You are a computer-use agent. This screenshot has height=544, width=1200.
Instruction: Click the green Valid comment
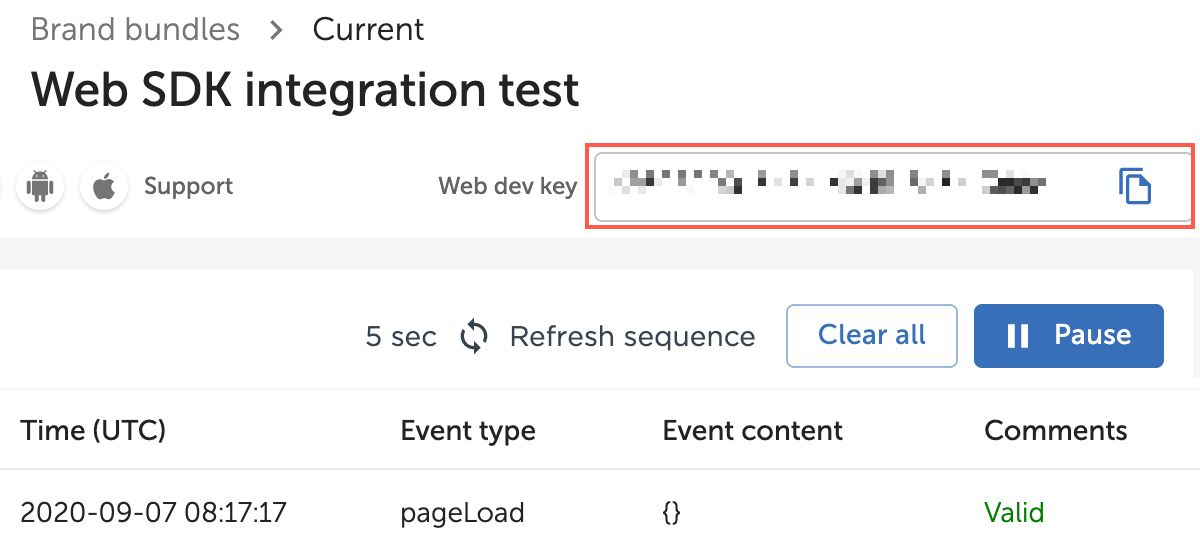point(1014,513)
